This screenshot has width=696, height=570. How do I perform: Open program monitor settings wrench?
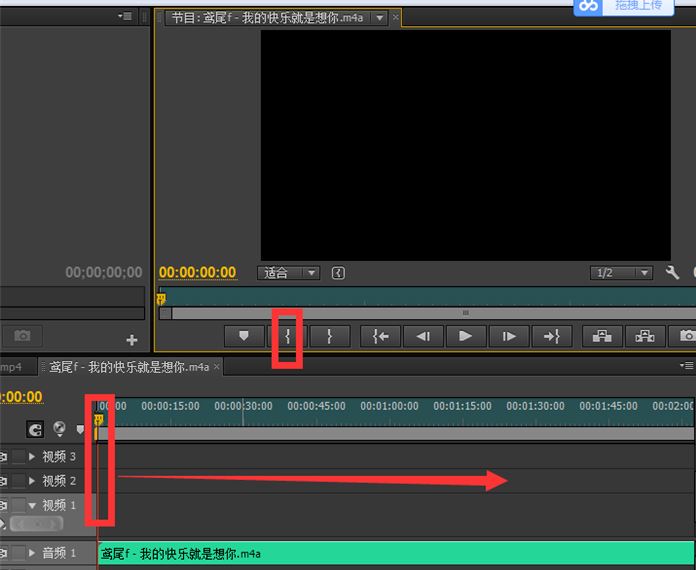tap(672, 272)
